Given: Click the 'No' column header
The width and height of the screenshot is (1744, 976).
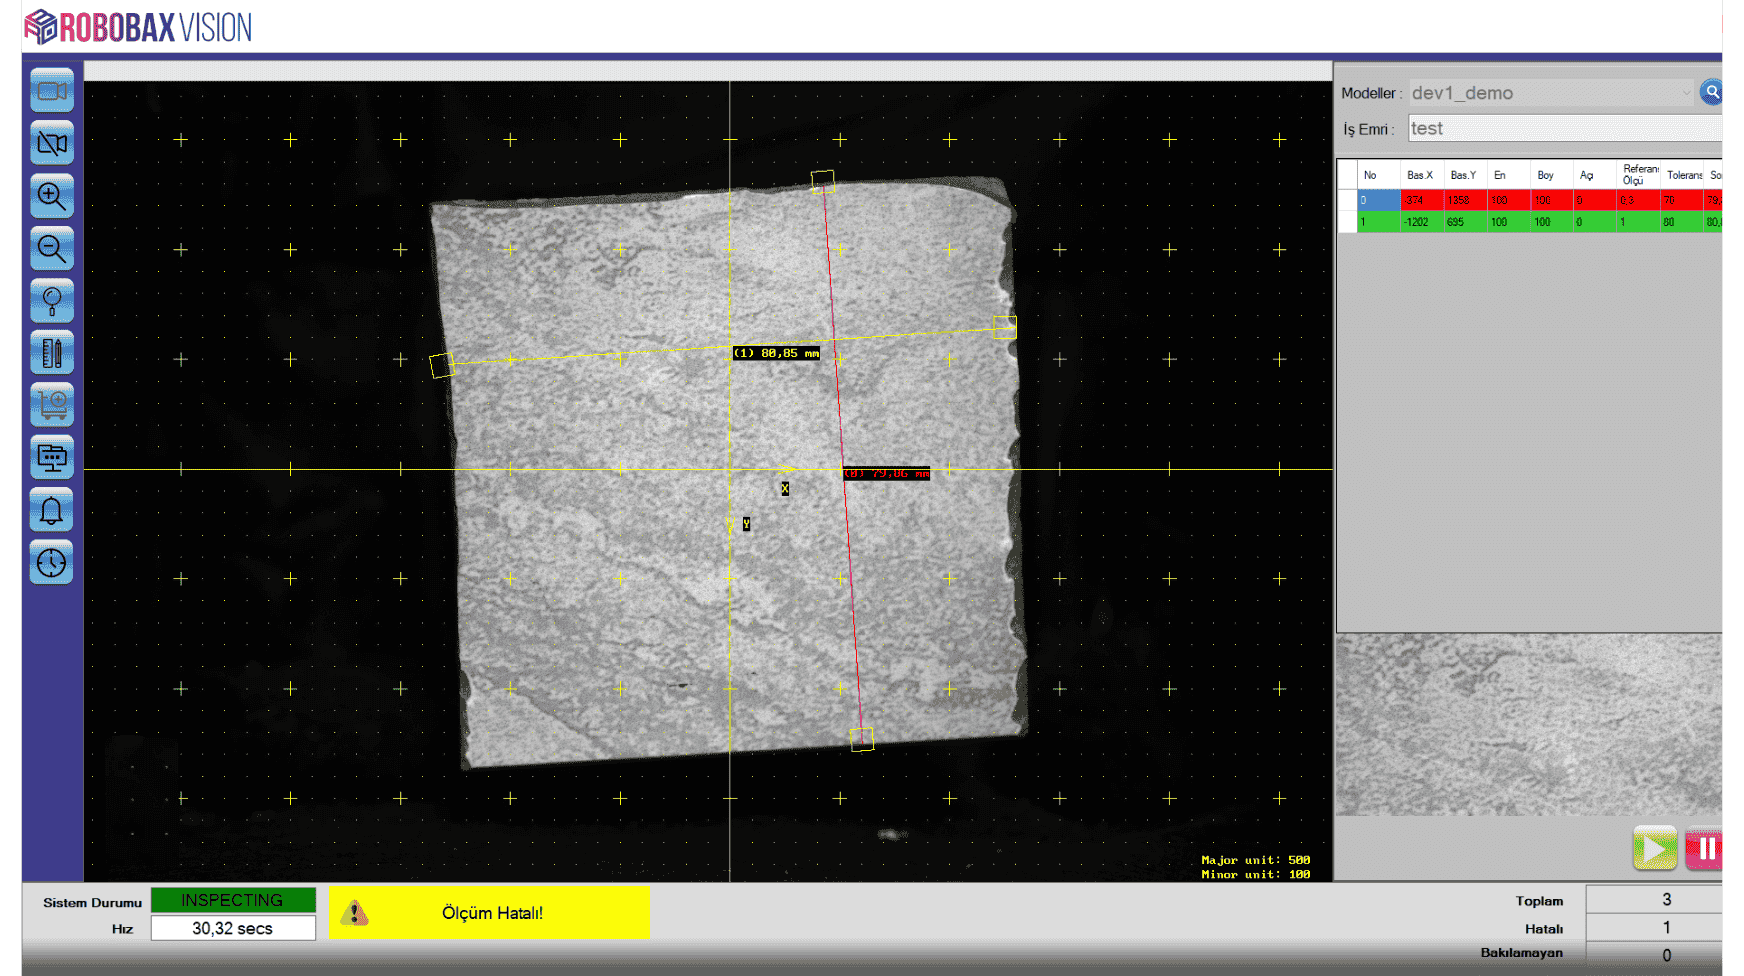Looking at the screenshot, I should (x=1379, y=175).
